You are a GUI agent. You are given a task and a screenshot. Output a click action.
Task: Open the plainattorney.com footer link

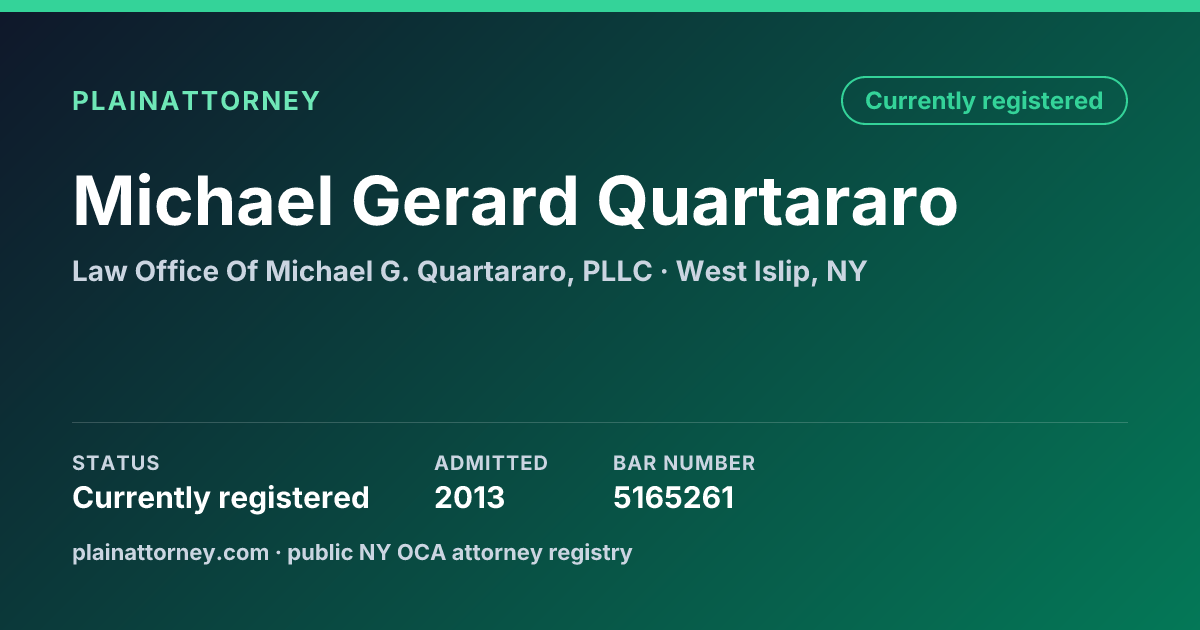point(170,552)
